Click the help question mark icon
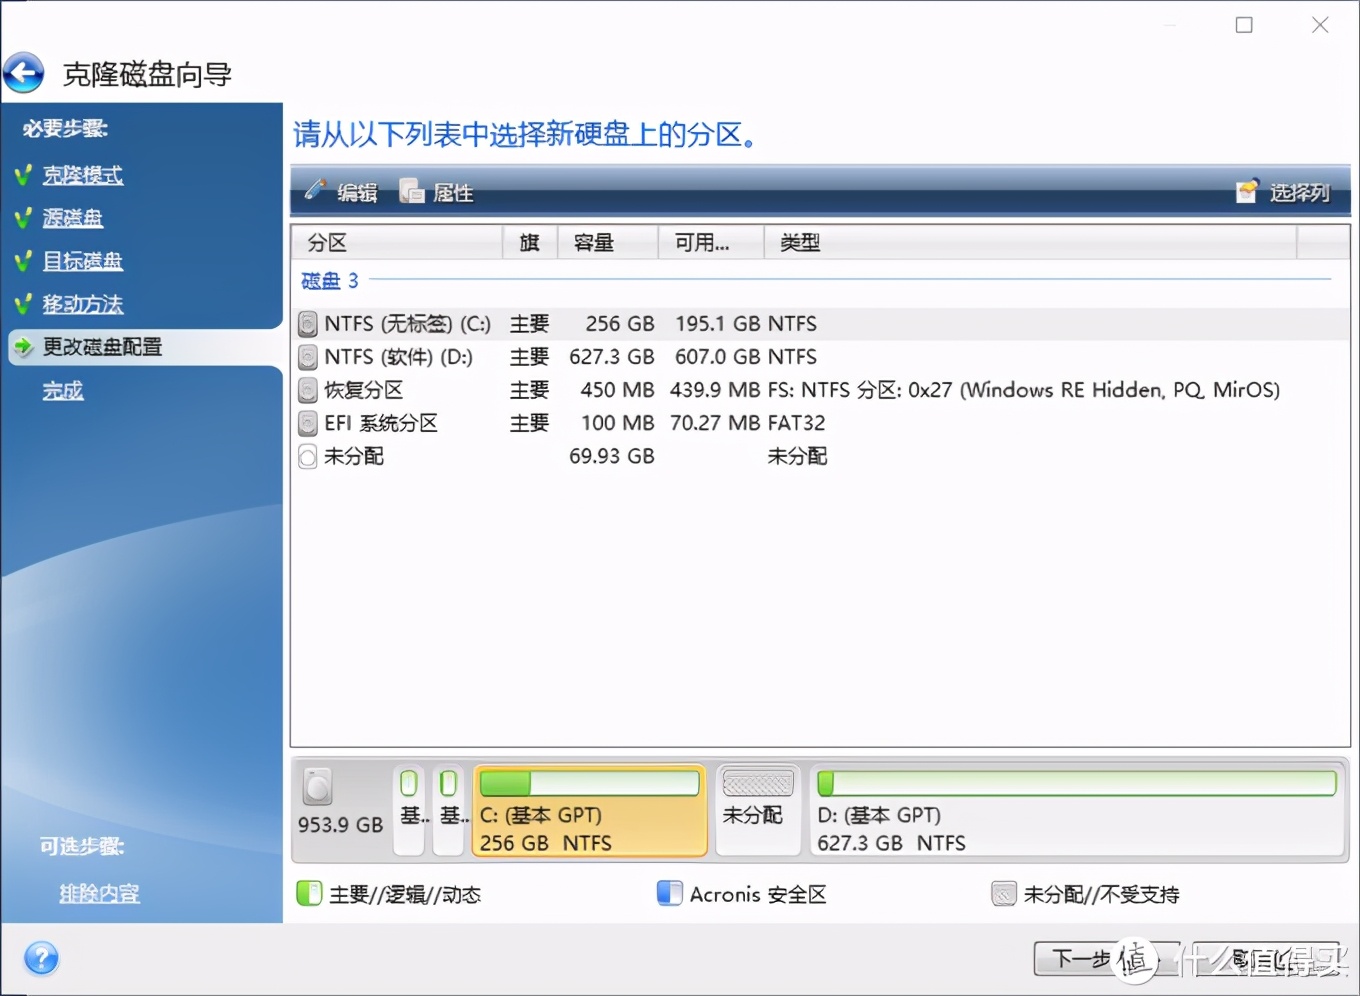Screen dimensions: 1360x996 (x=41, y=958)
